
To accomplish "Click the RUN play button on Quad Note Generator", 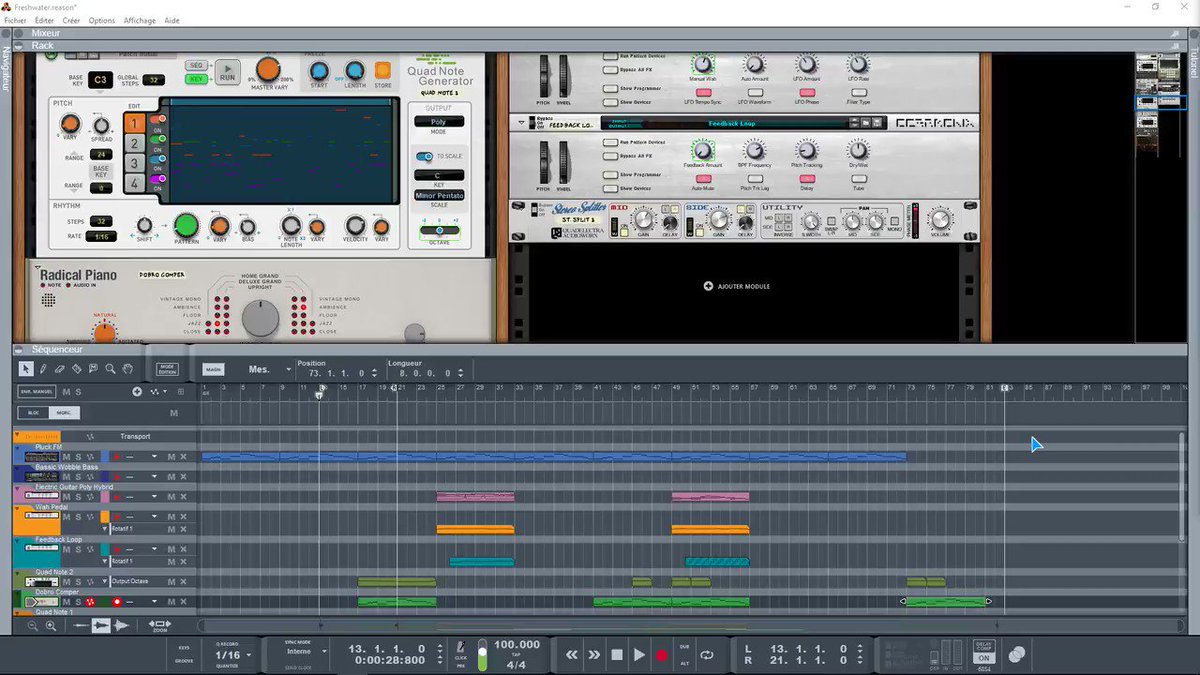I will coord(228,71).
